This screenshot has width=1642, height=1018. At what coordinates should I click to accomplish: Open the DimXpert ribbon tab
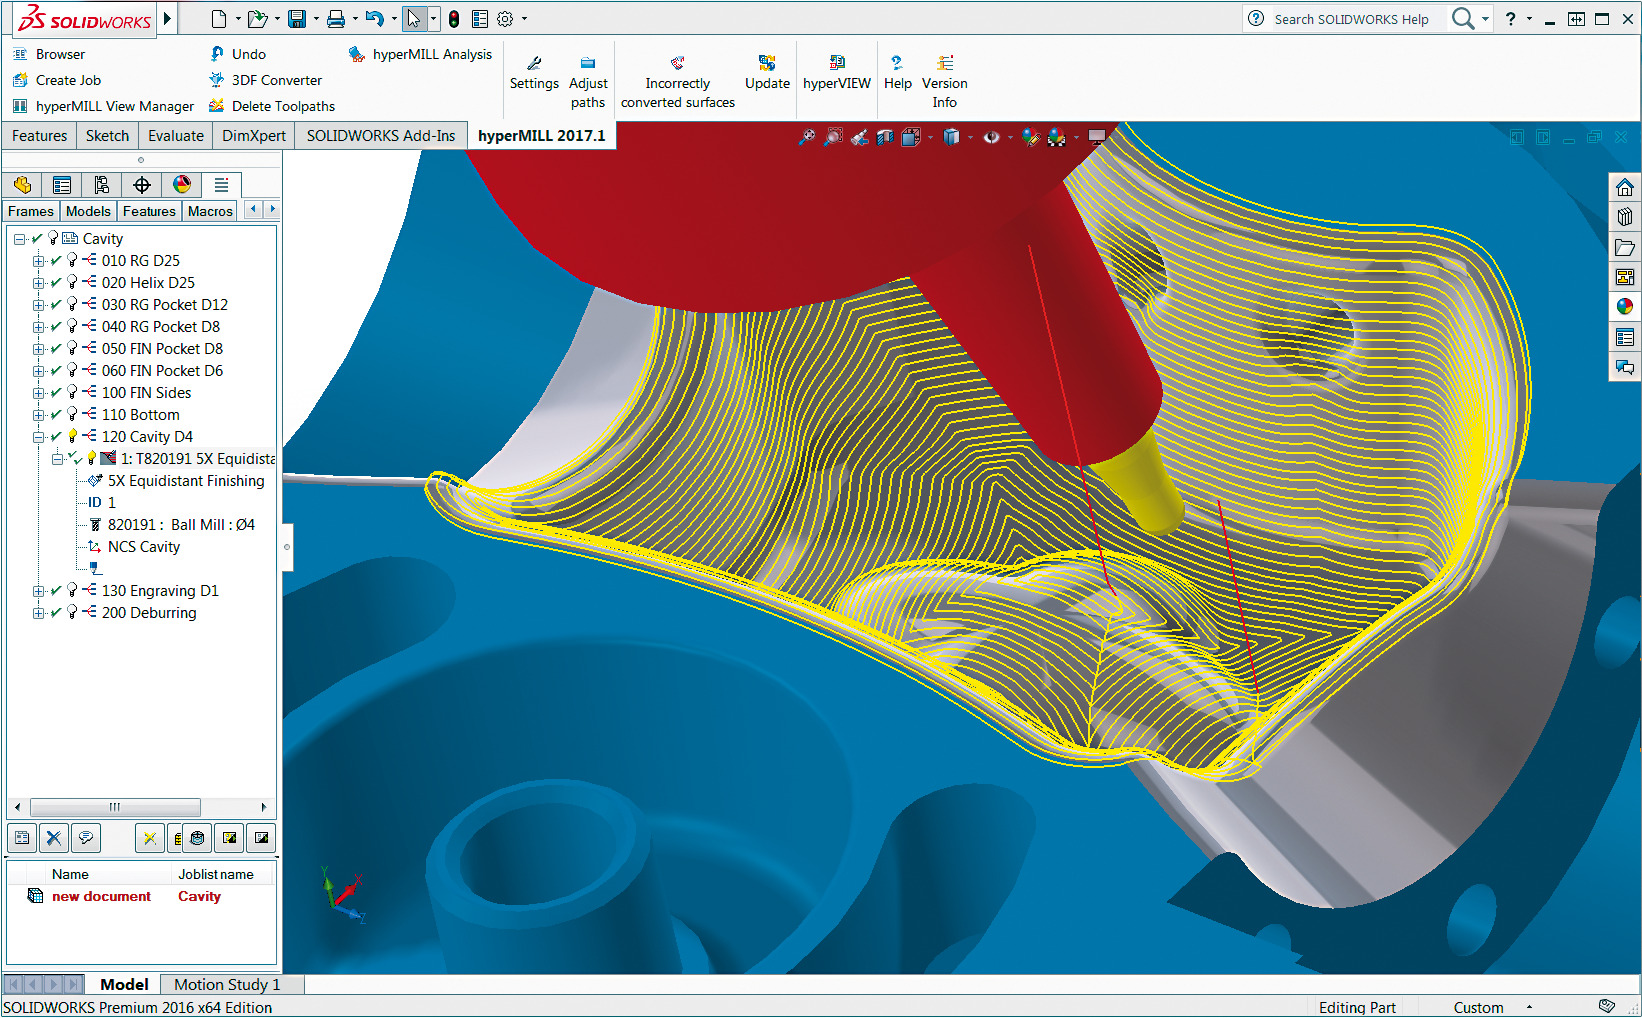click(x=254, y=136)
